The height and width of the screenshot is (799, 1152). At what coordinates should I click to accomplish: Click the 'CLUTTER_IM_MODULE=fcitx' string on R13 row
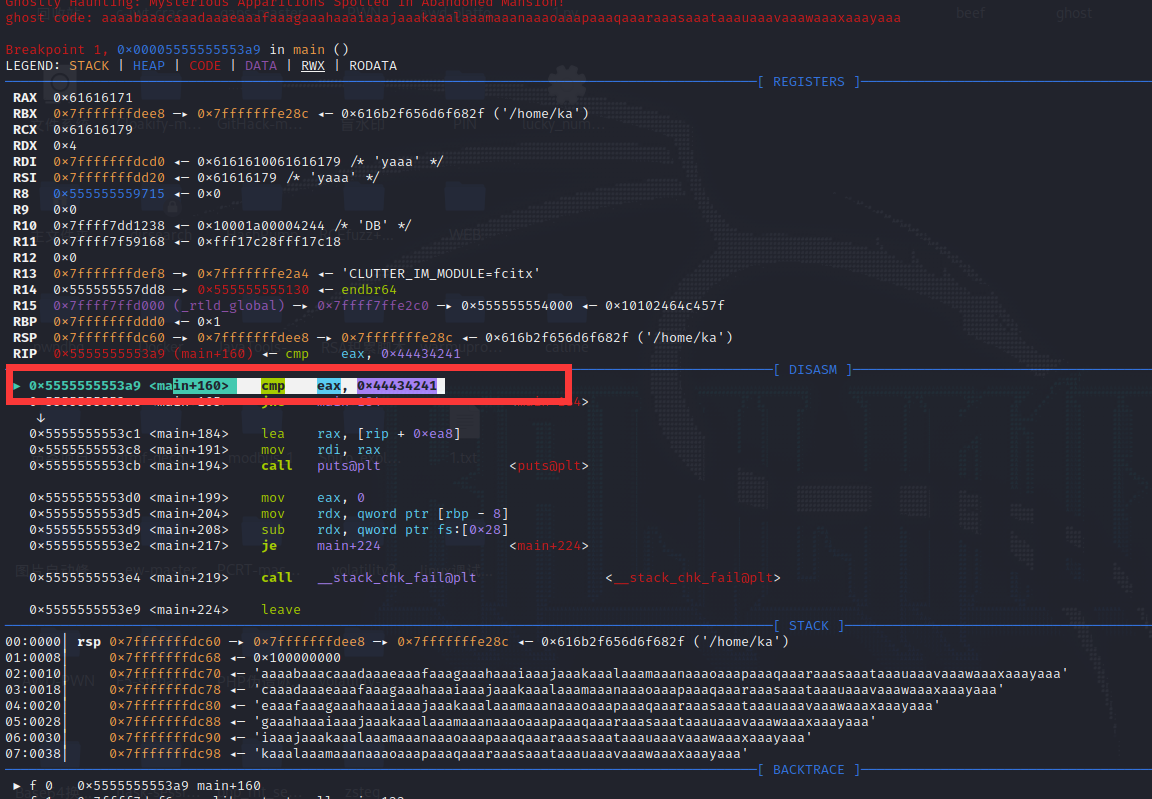click(441, 274)
